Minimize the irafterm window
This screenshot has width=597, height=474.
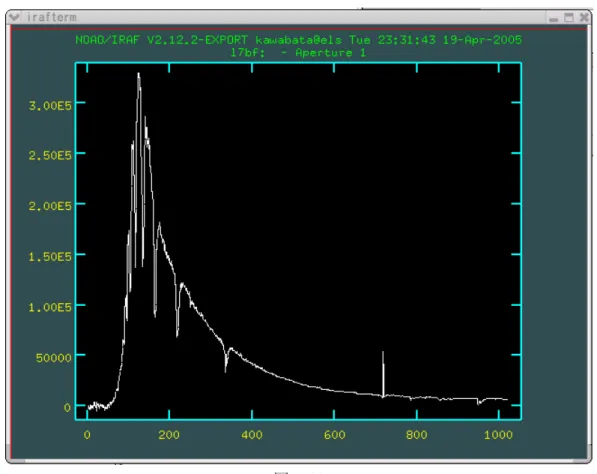tap(554, 18)
